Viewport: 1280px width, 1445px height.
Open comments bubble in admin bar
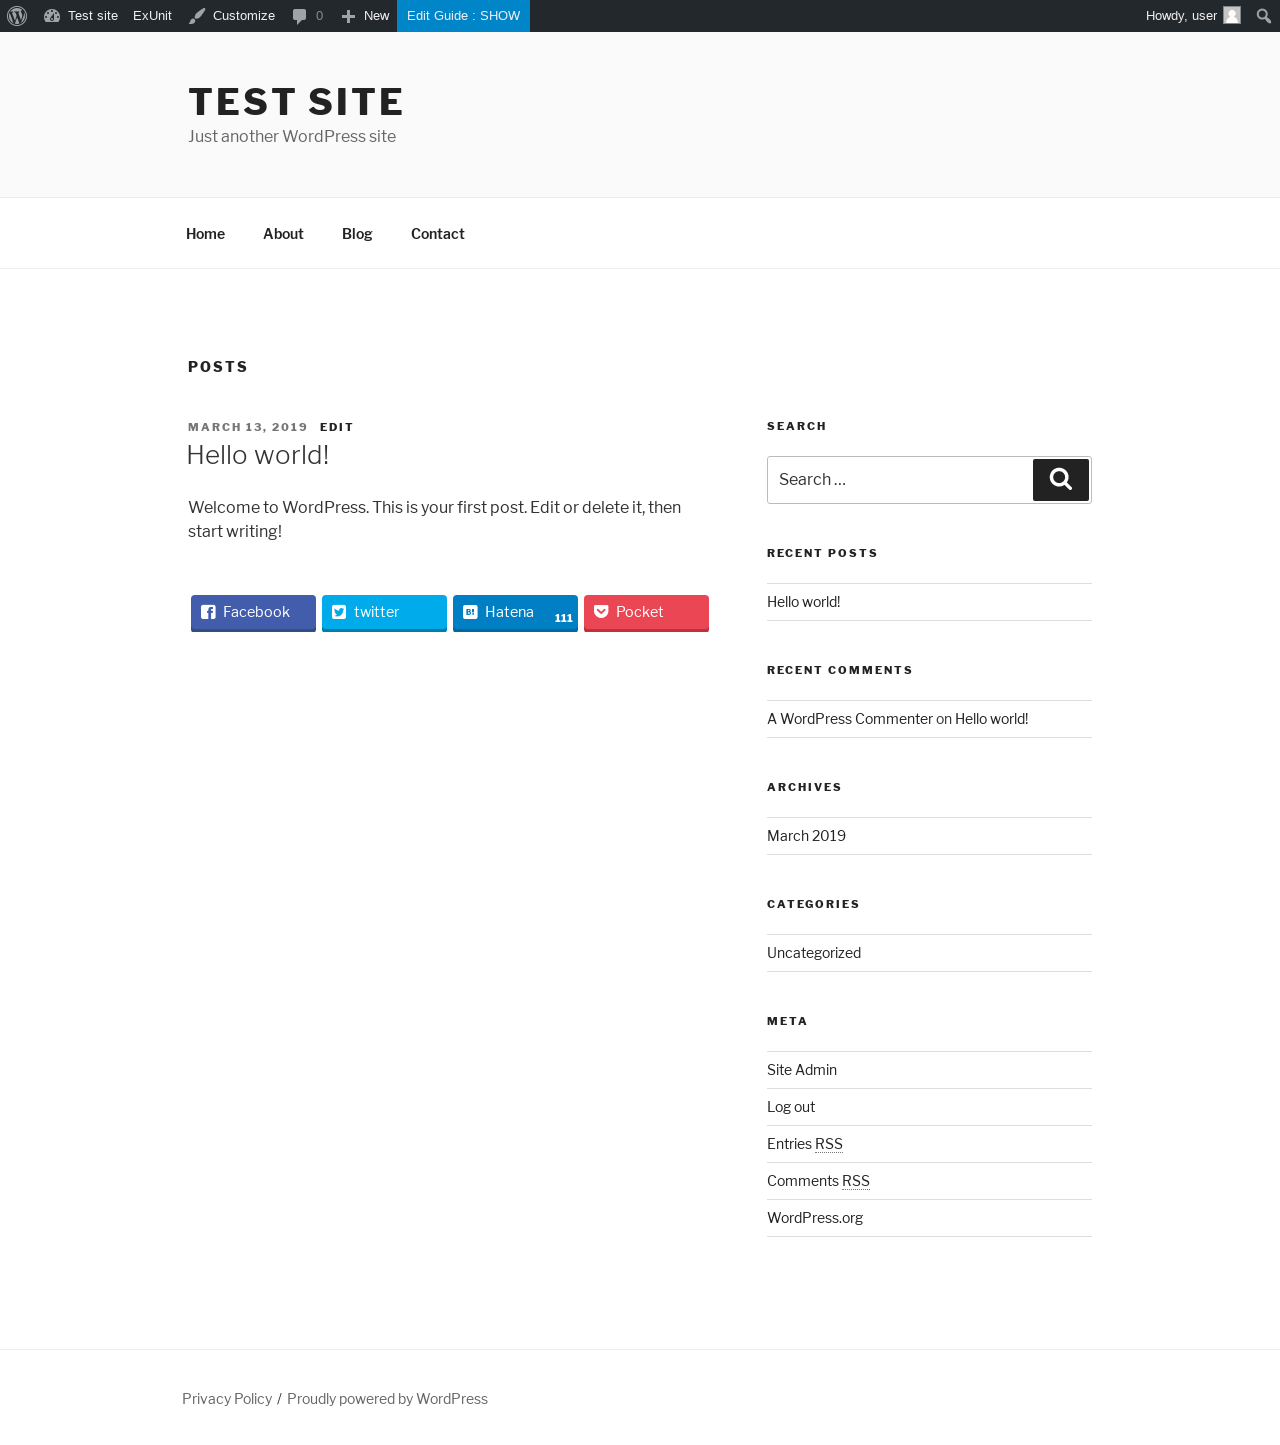click(307, 16)
